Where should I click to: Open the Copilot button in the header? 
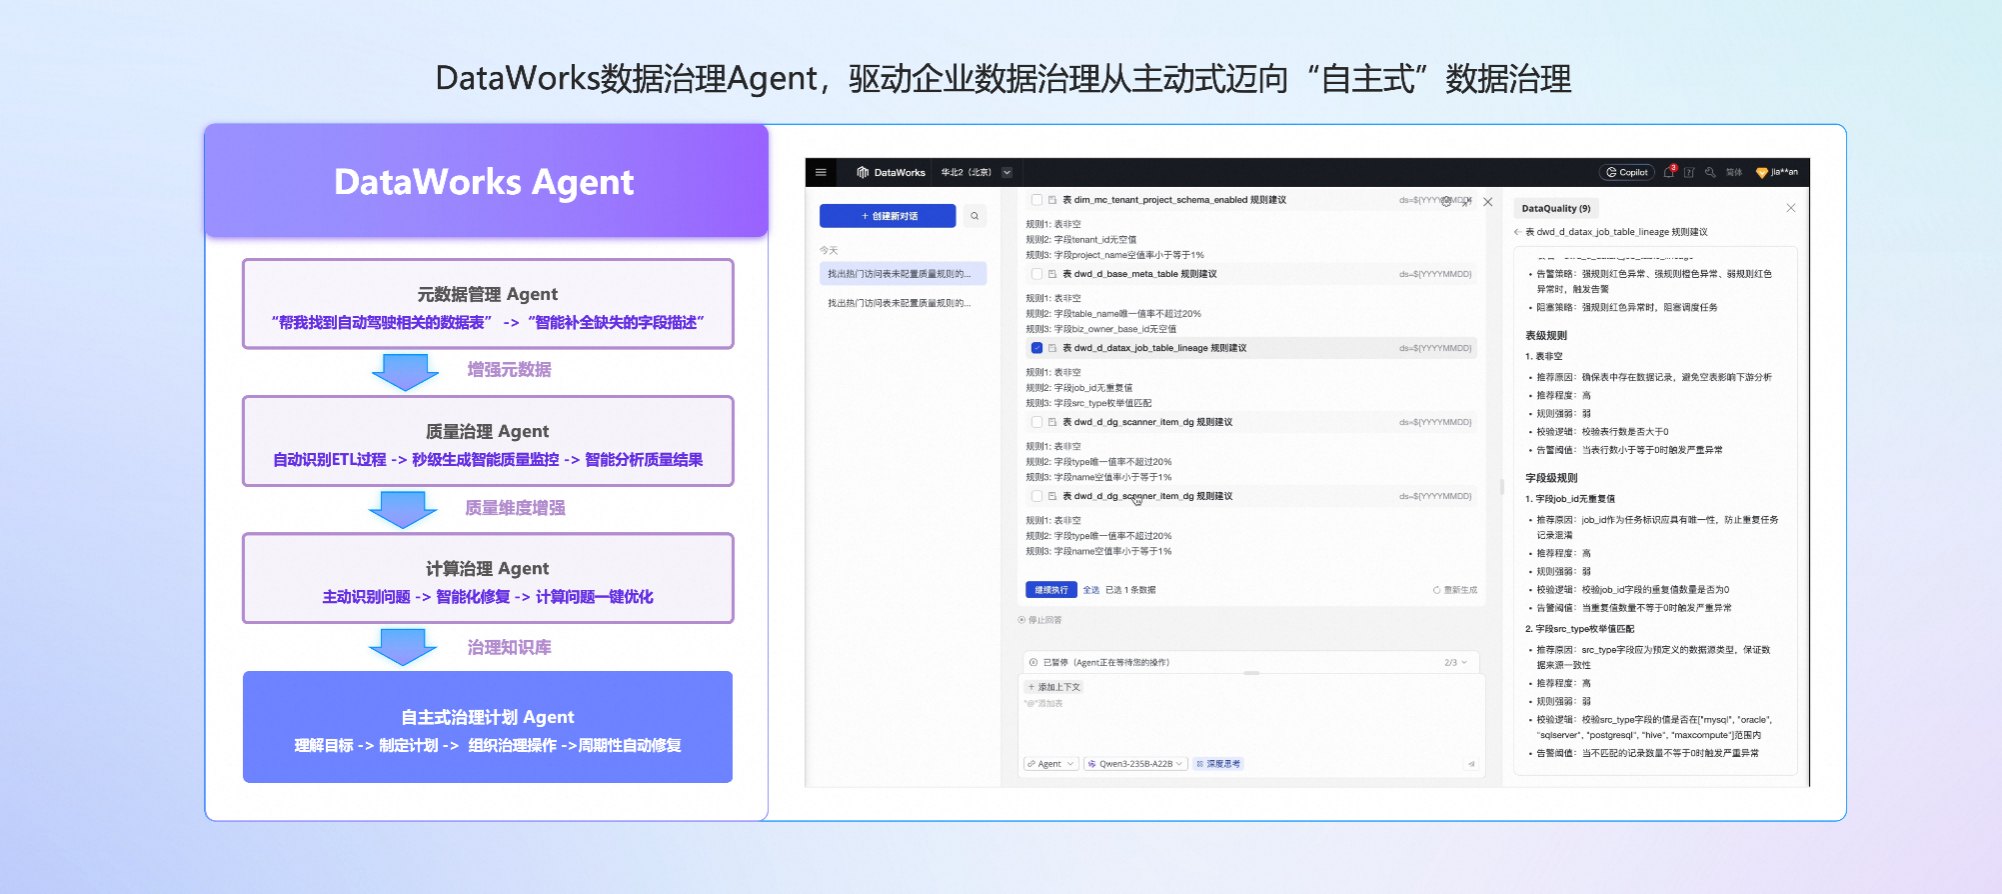[1627, 172]
